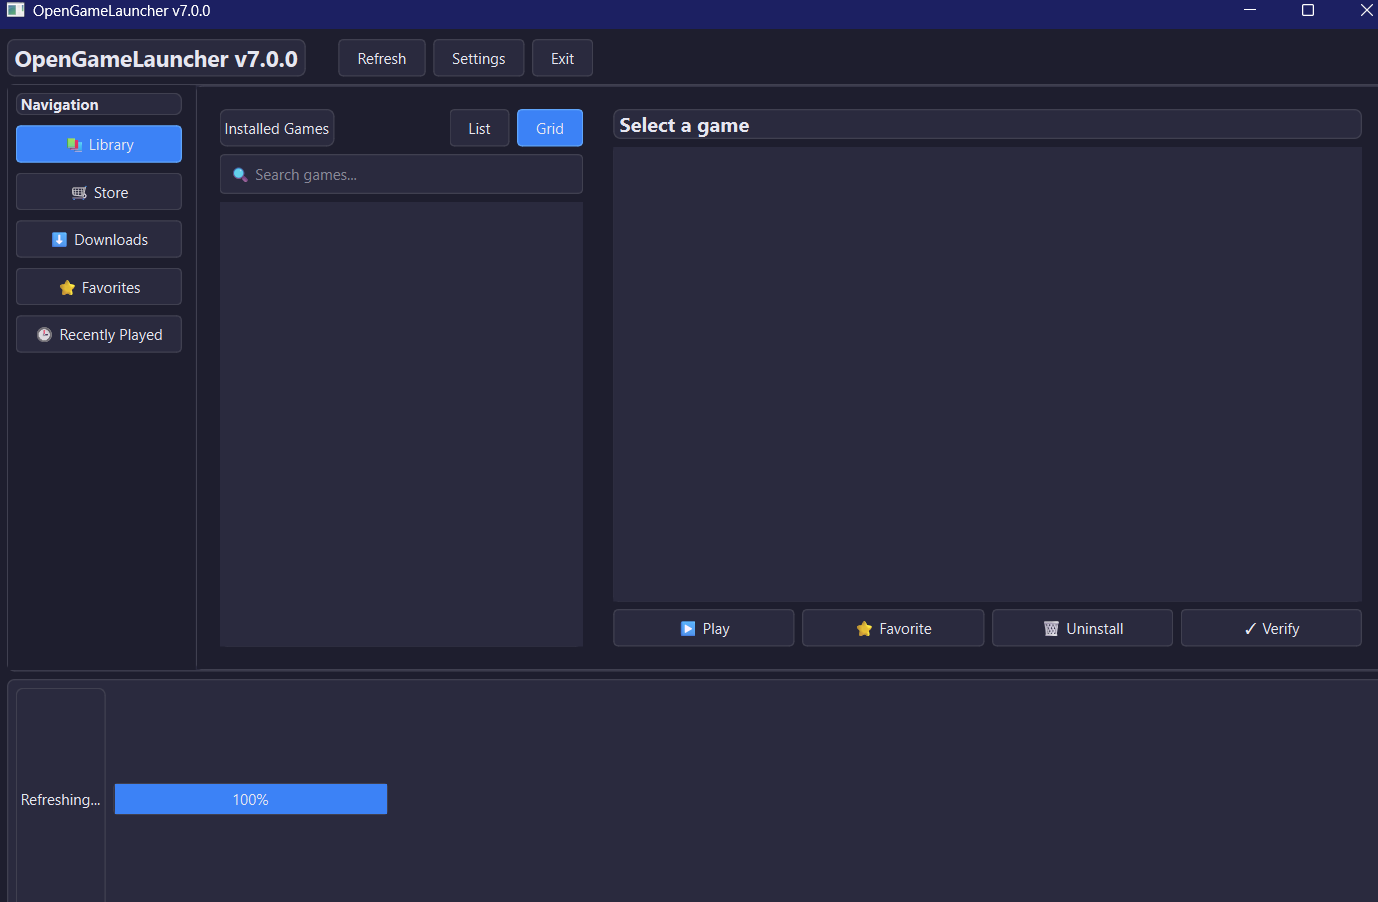Verify game files with the checkmark button
The height and width of the screenshot is (902, 1378).
pos(1271,628)
